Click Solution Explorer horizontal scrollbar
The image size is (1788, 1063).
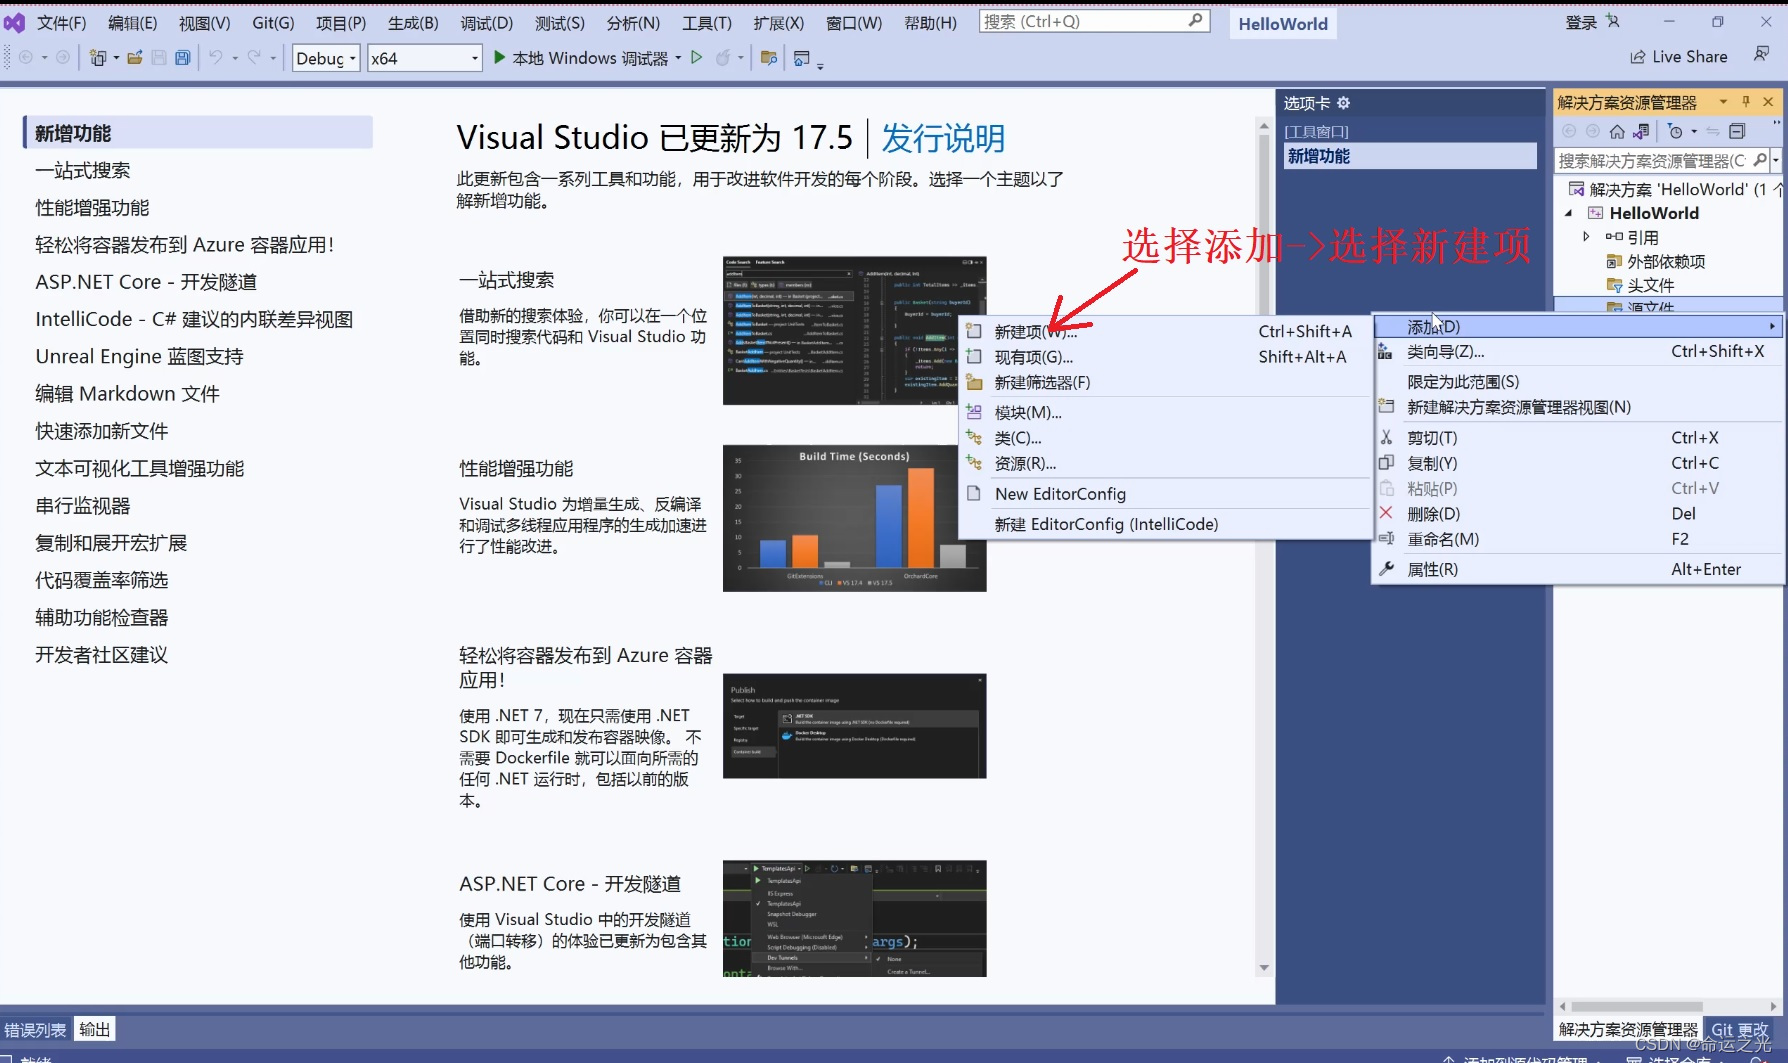click(1637, 1006)
